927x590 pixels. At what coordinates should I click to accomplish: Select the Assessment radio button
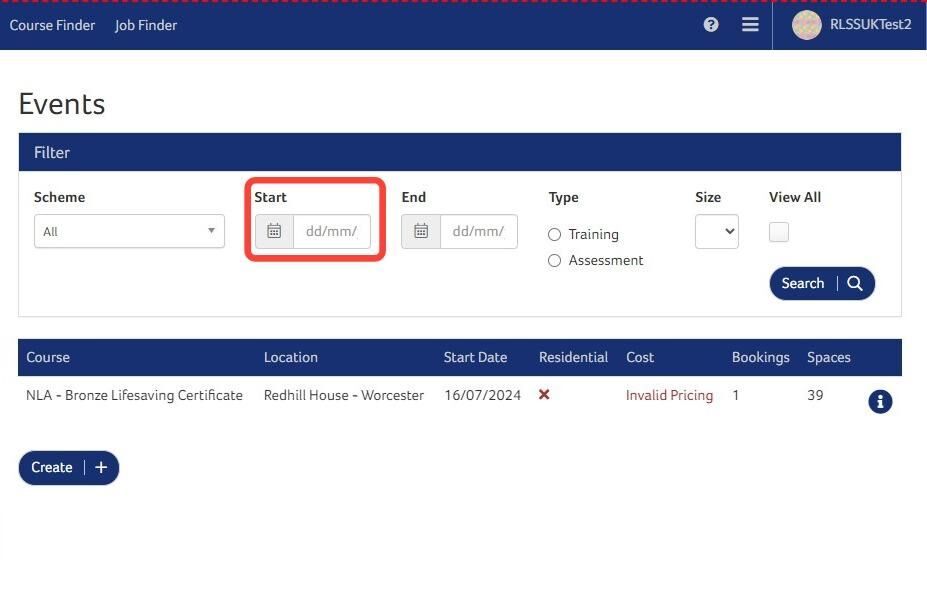pos(554,261)
